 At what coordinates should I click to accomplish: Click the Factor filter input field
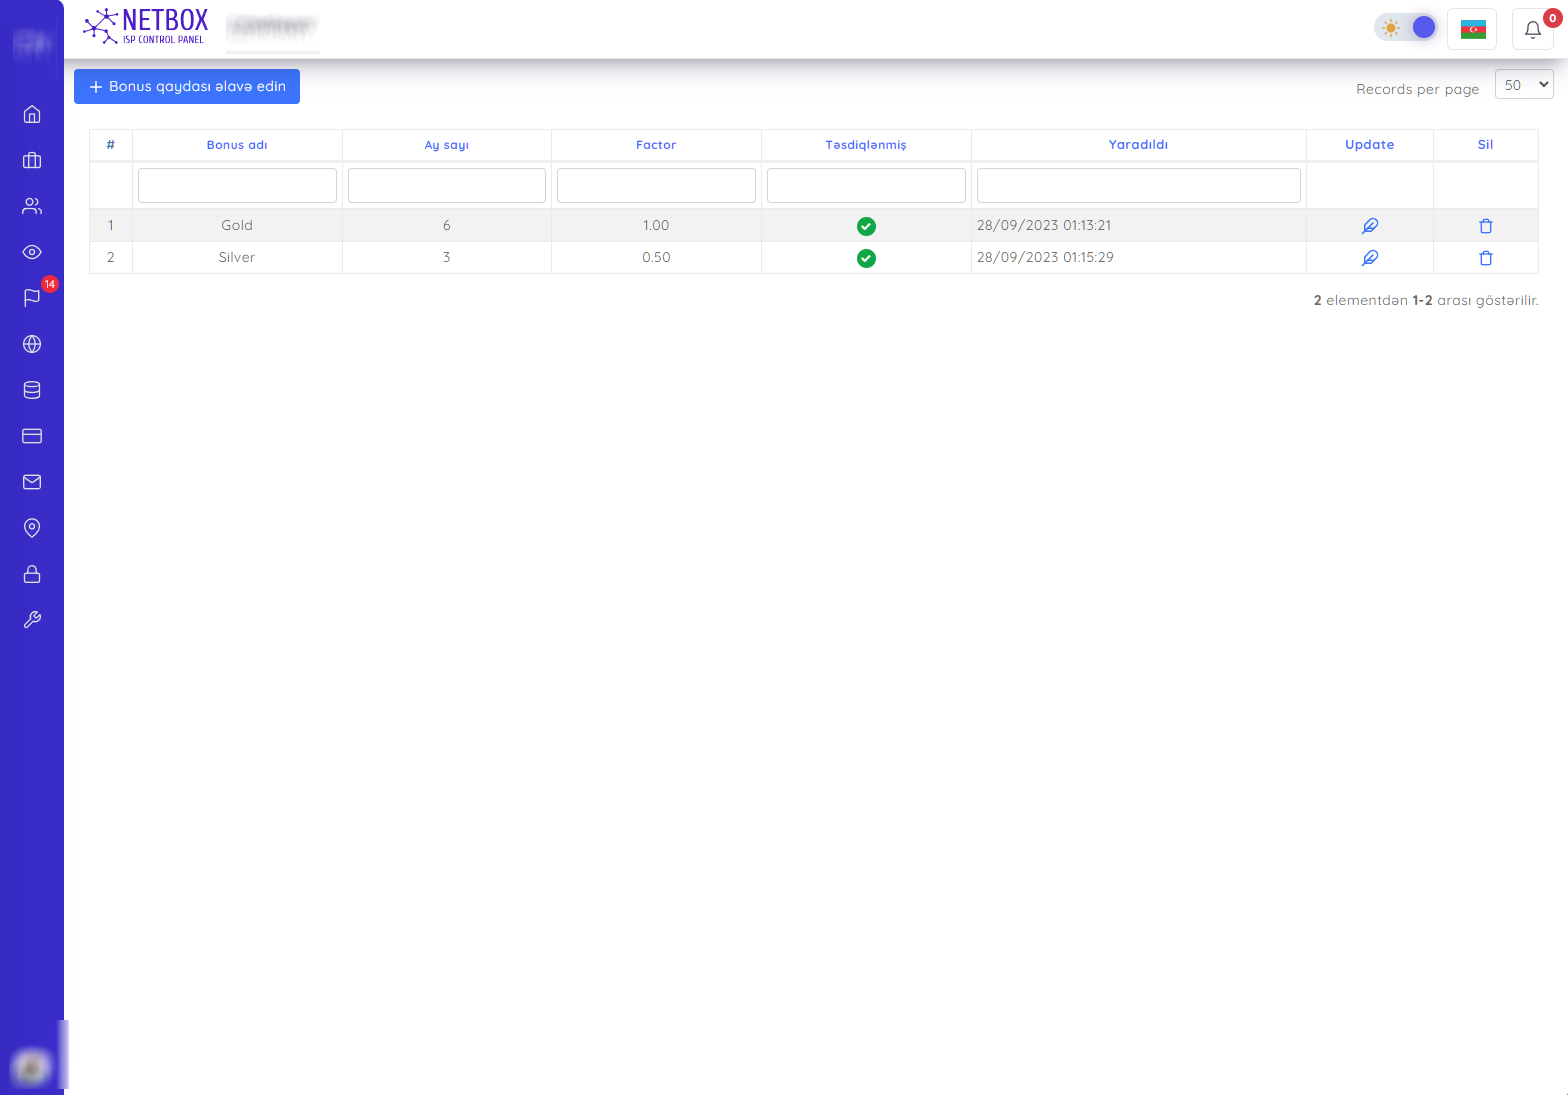click(656, 186)
